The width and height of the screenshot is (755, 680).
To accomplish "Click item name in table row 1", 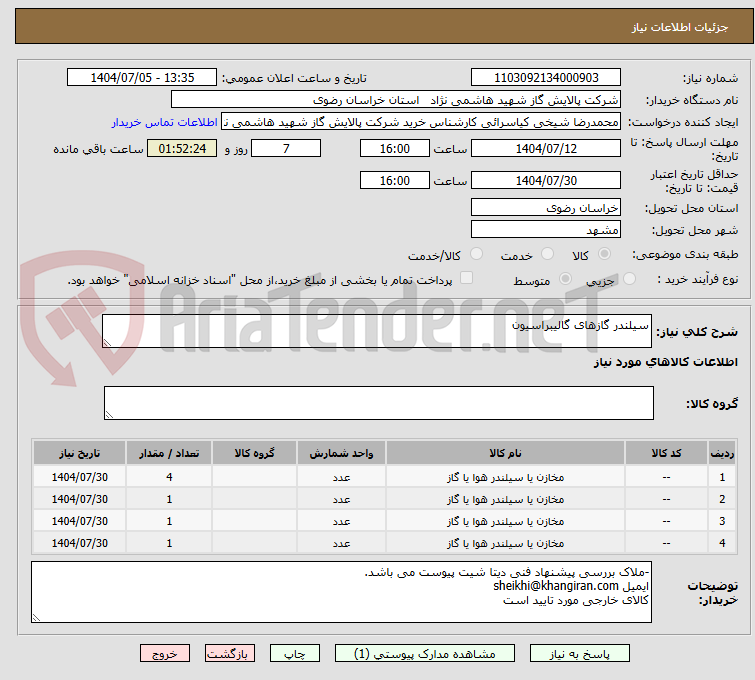I will pos(506,477).
